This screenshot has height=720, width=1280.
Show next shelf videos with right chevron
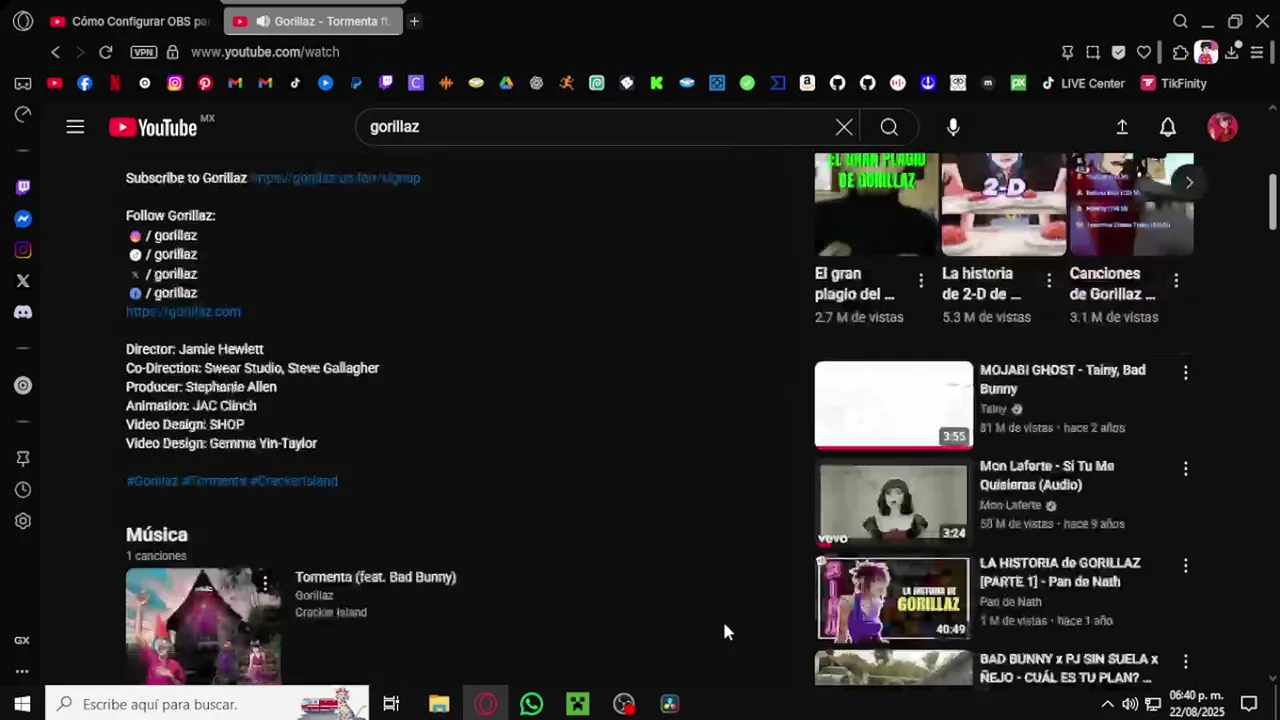click(x=1189, y=182)
